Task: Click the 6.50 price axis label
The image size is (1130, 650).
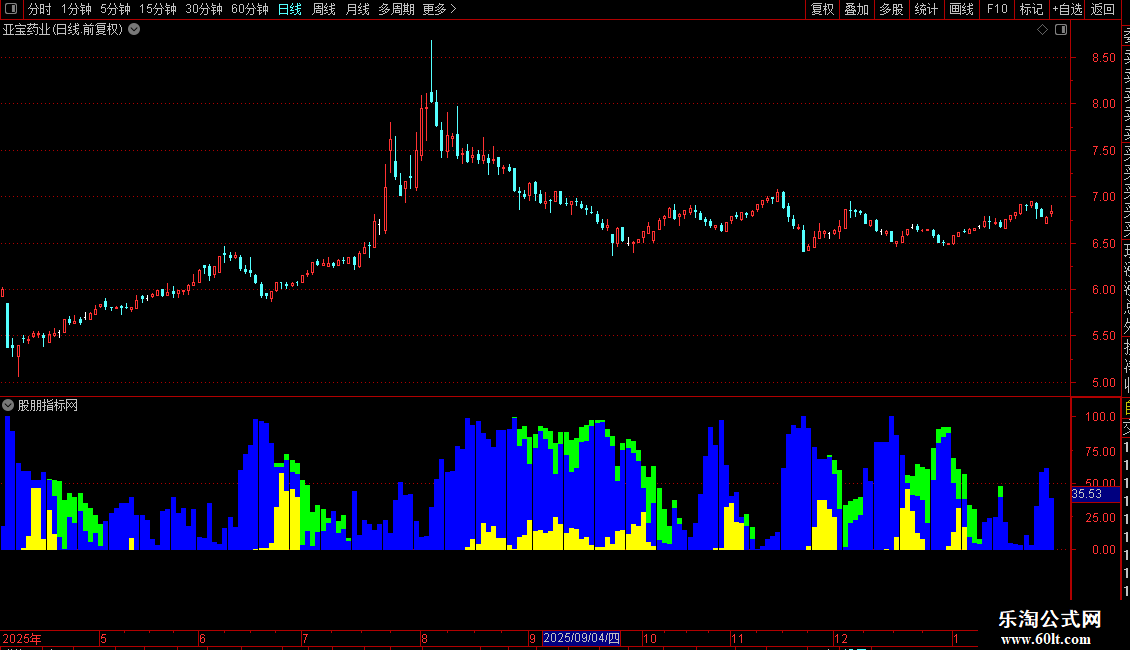Action: click(1103, 244)
